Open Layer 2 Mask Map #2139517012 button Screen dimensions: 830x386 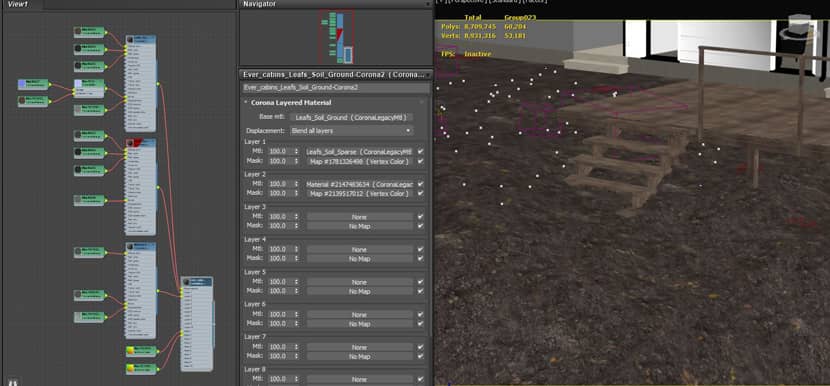359,194
